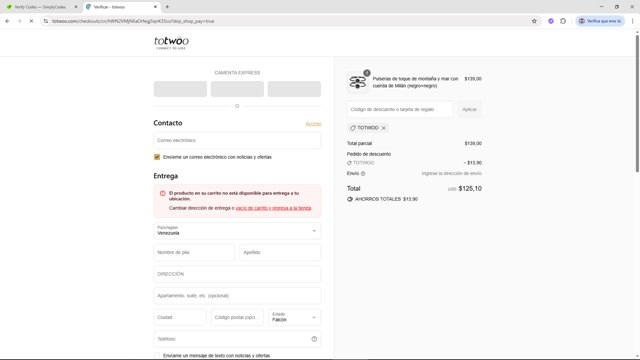Open the site information icon in the address bar

46,21
